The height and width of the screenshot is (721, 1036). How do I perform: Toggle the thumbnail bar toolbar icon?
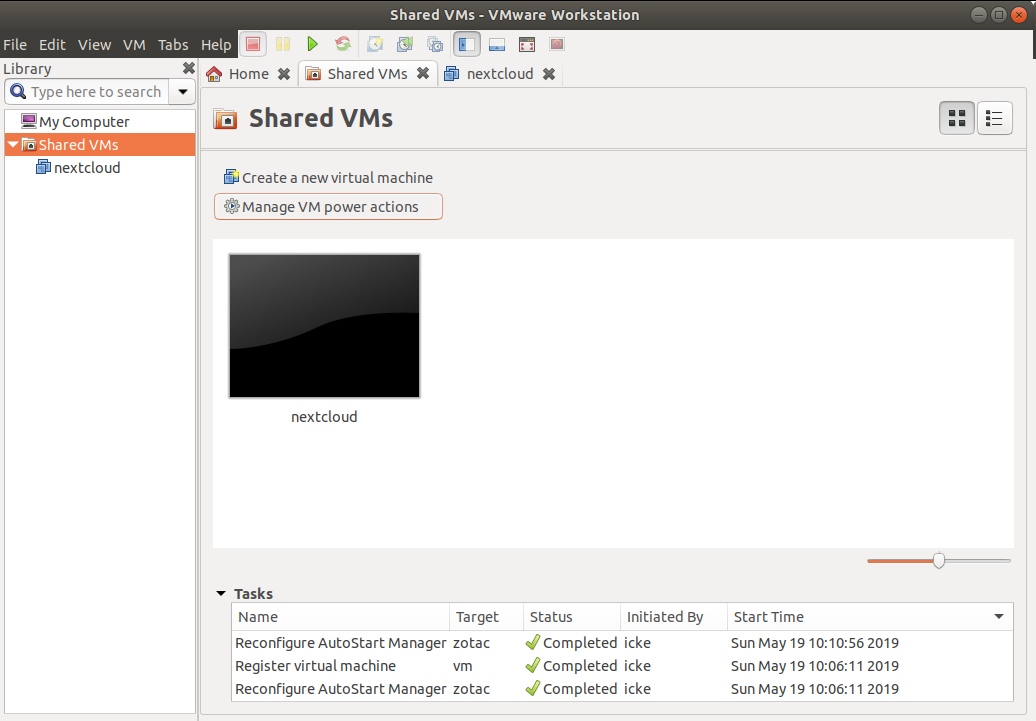point(497,44)
